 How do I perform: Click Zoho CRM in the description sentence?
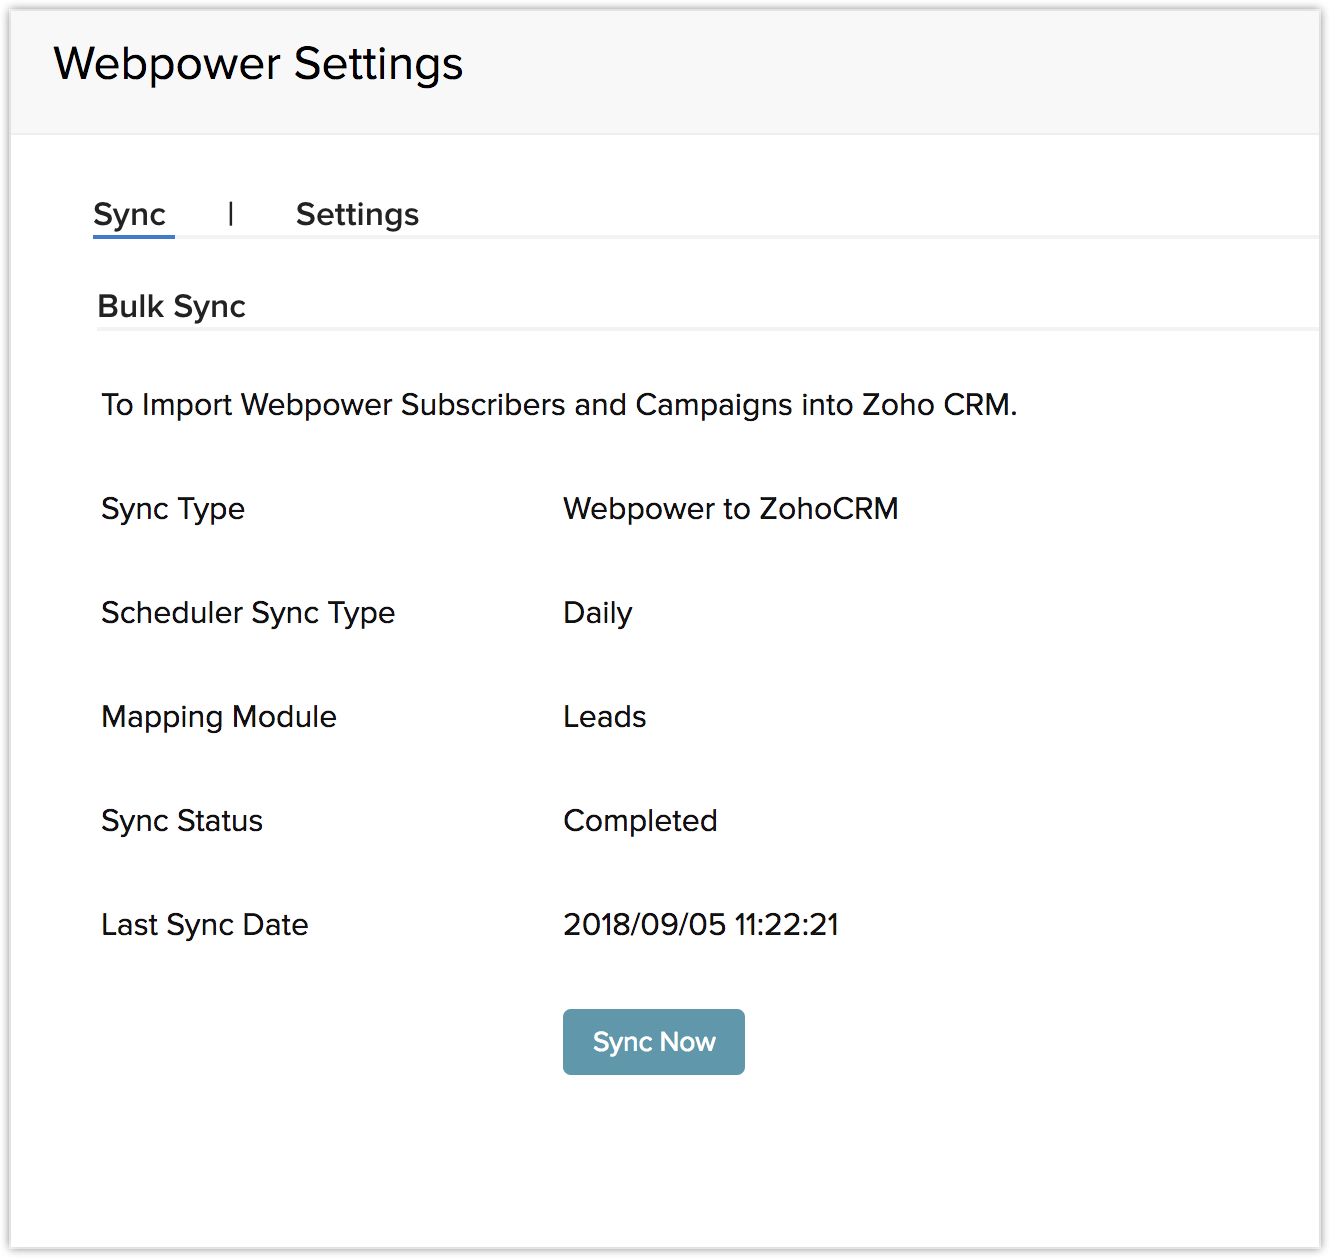click(938, 405)
